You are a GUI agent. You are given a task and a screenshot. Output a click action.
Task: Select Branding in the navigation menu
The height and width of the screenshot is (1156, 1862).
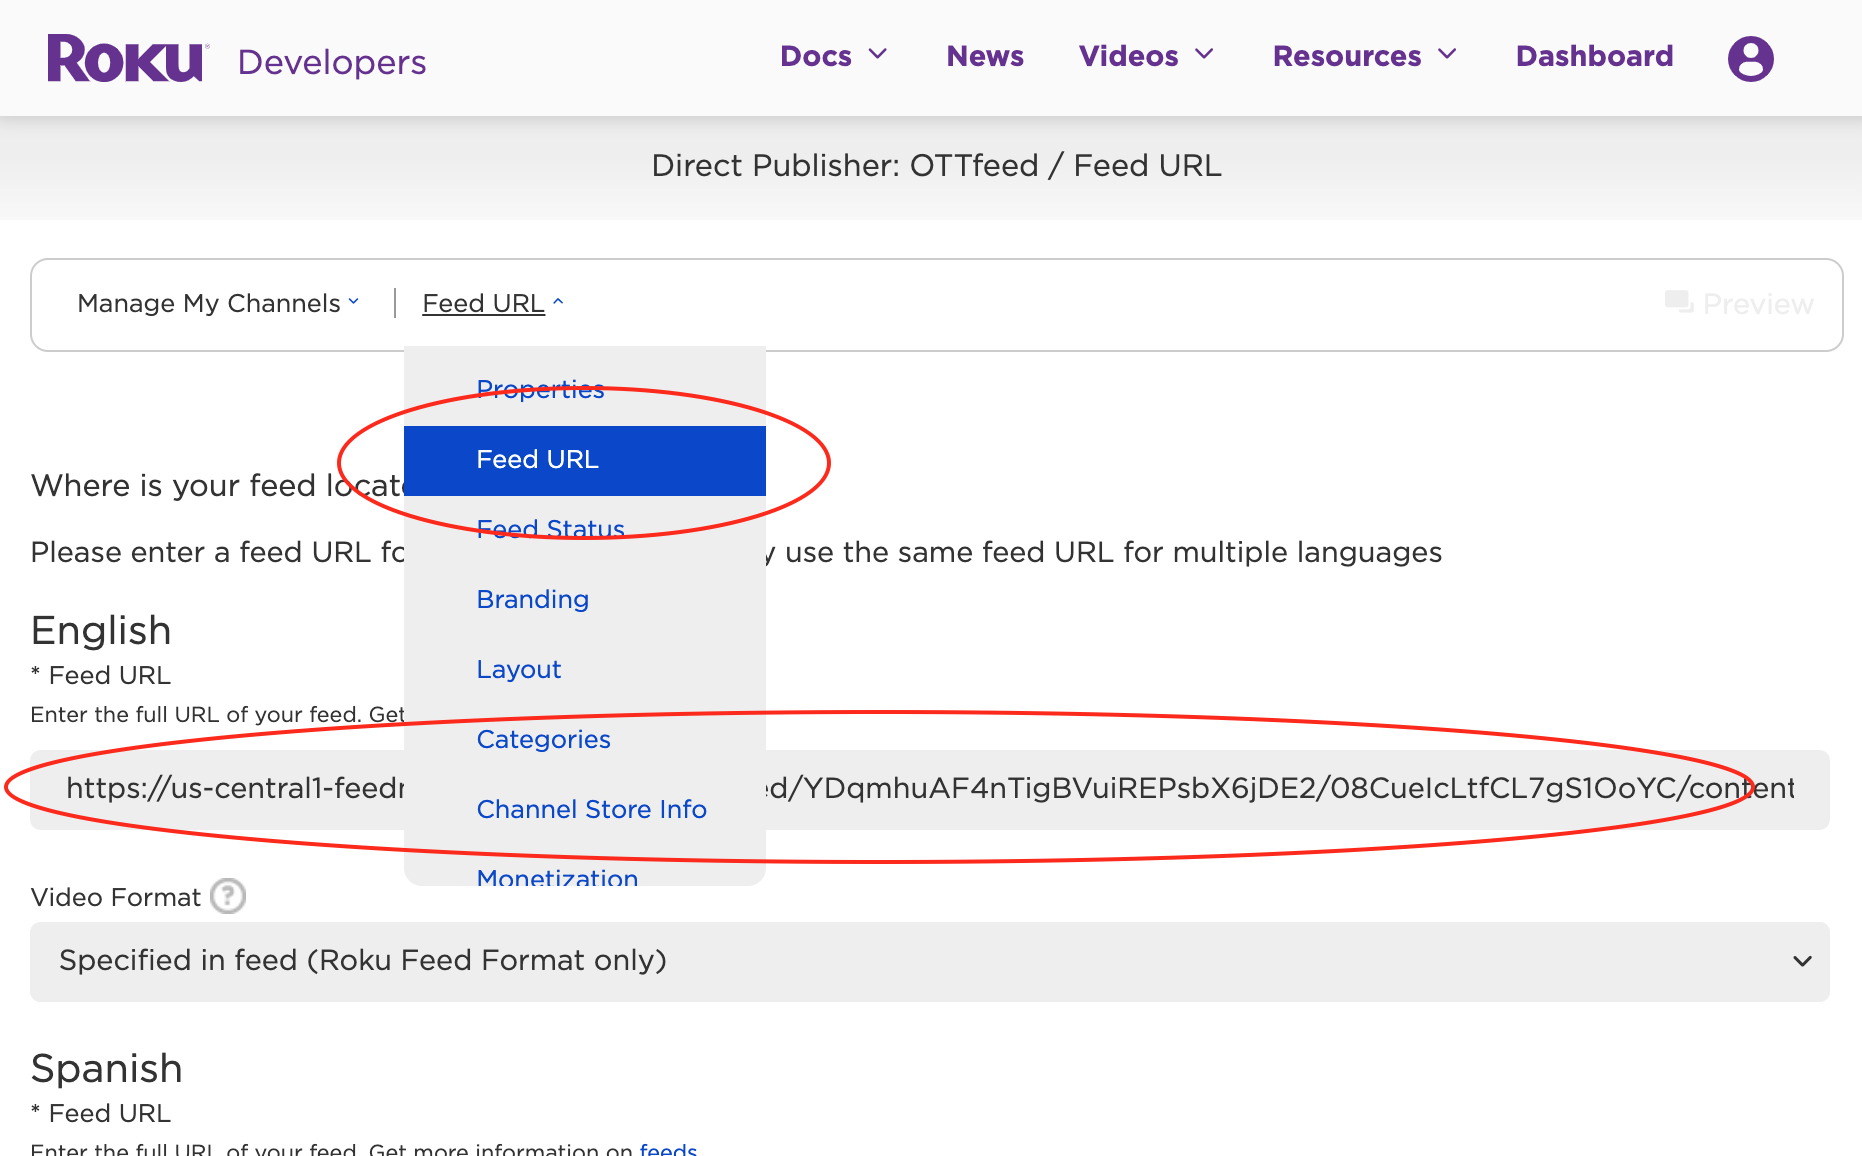click(x=532, y=599)
